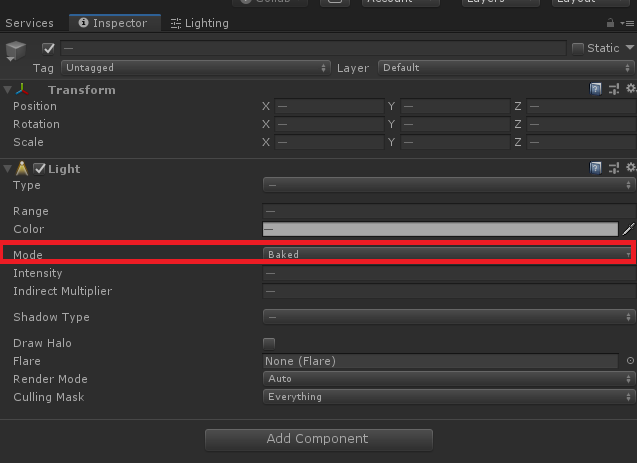The image size is (637, 463).
Task: Open the light Color swatch
Action: tap(440, 229)
